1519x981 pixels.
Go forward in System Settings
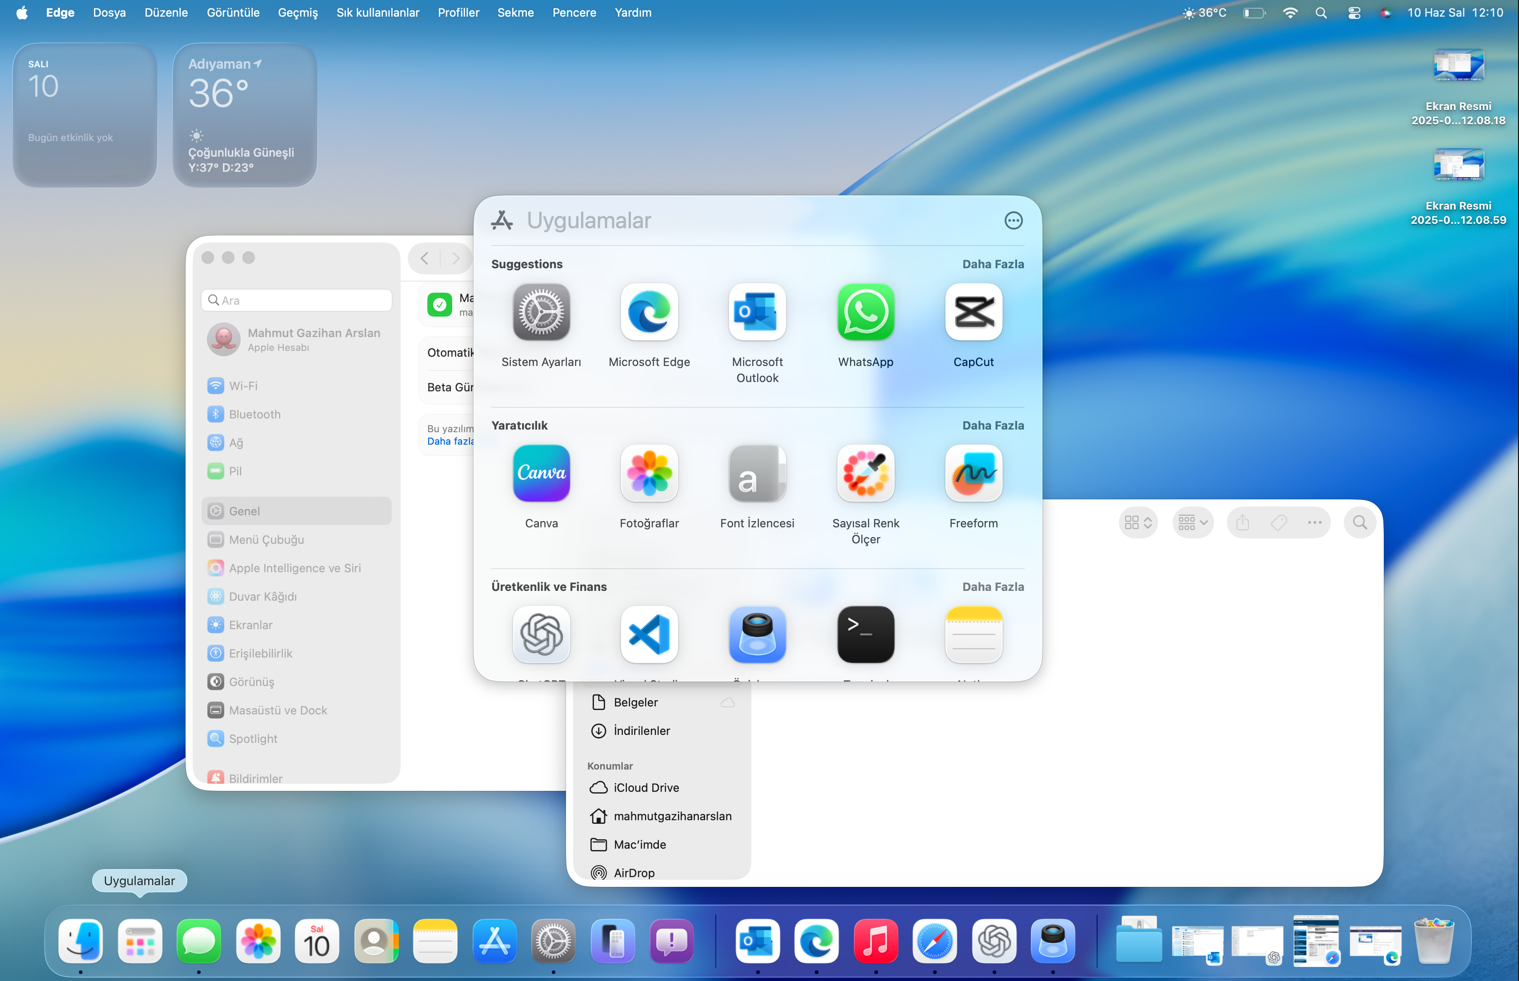point(455,258)
